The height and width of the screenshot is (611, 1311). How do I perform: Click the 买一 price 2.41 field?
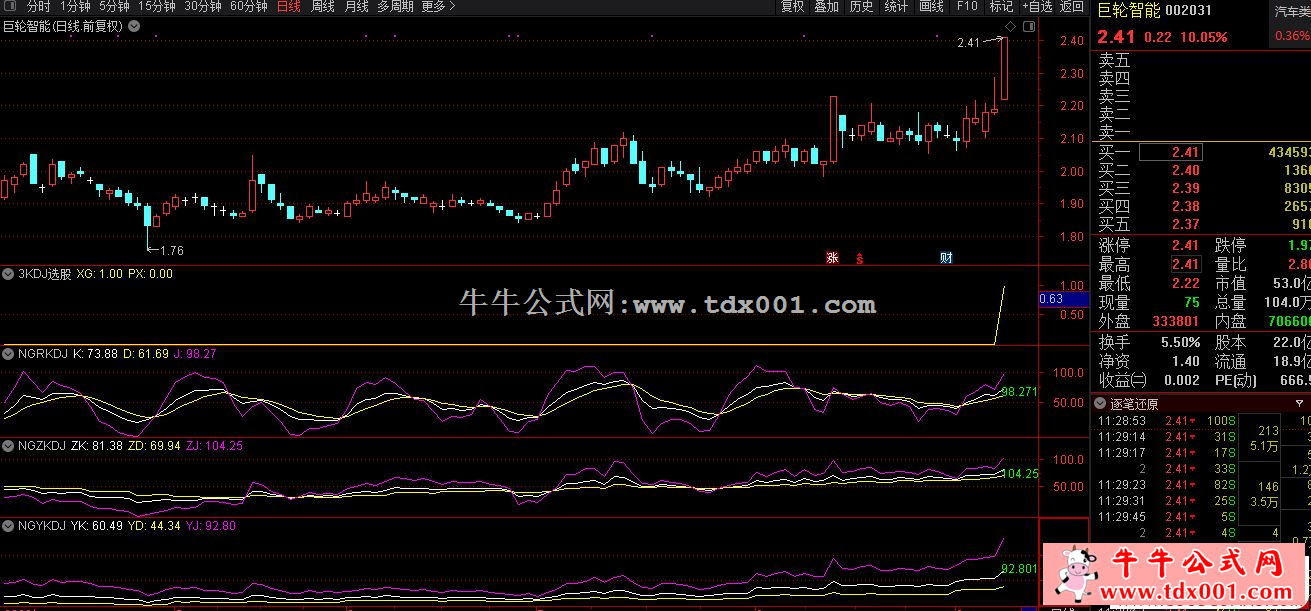pyautogui.click(x=1171, y=153)
